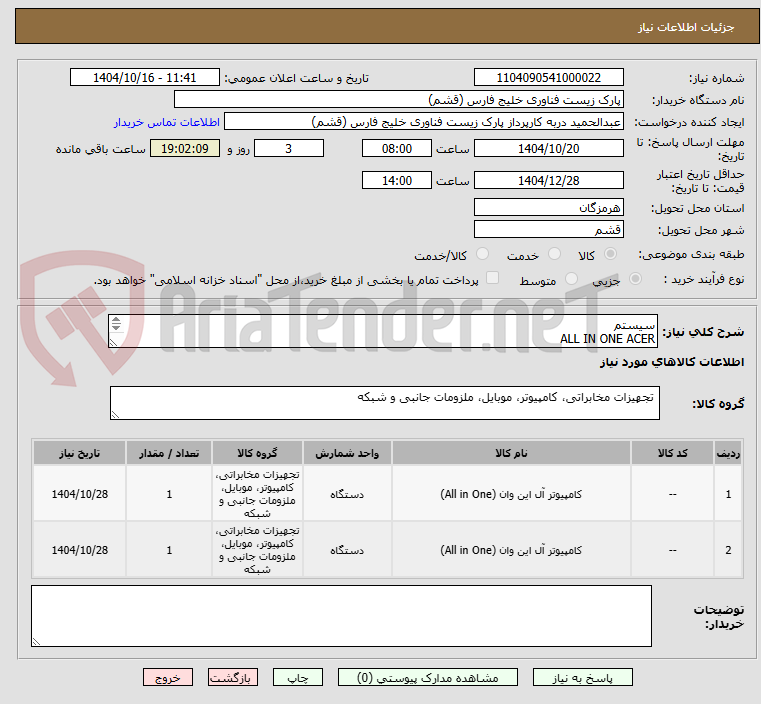Click the تعداد / مقدار column header

pos(169,453)
